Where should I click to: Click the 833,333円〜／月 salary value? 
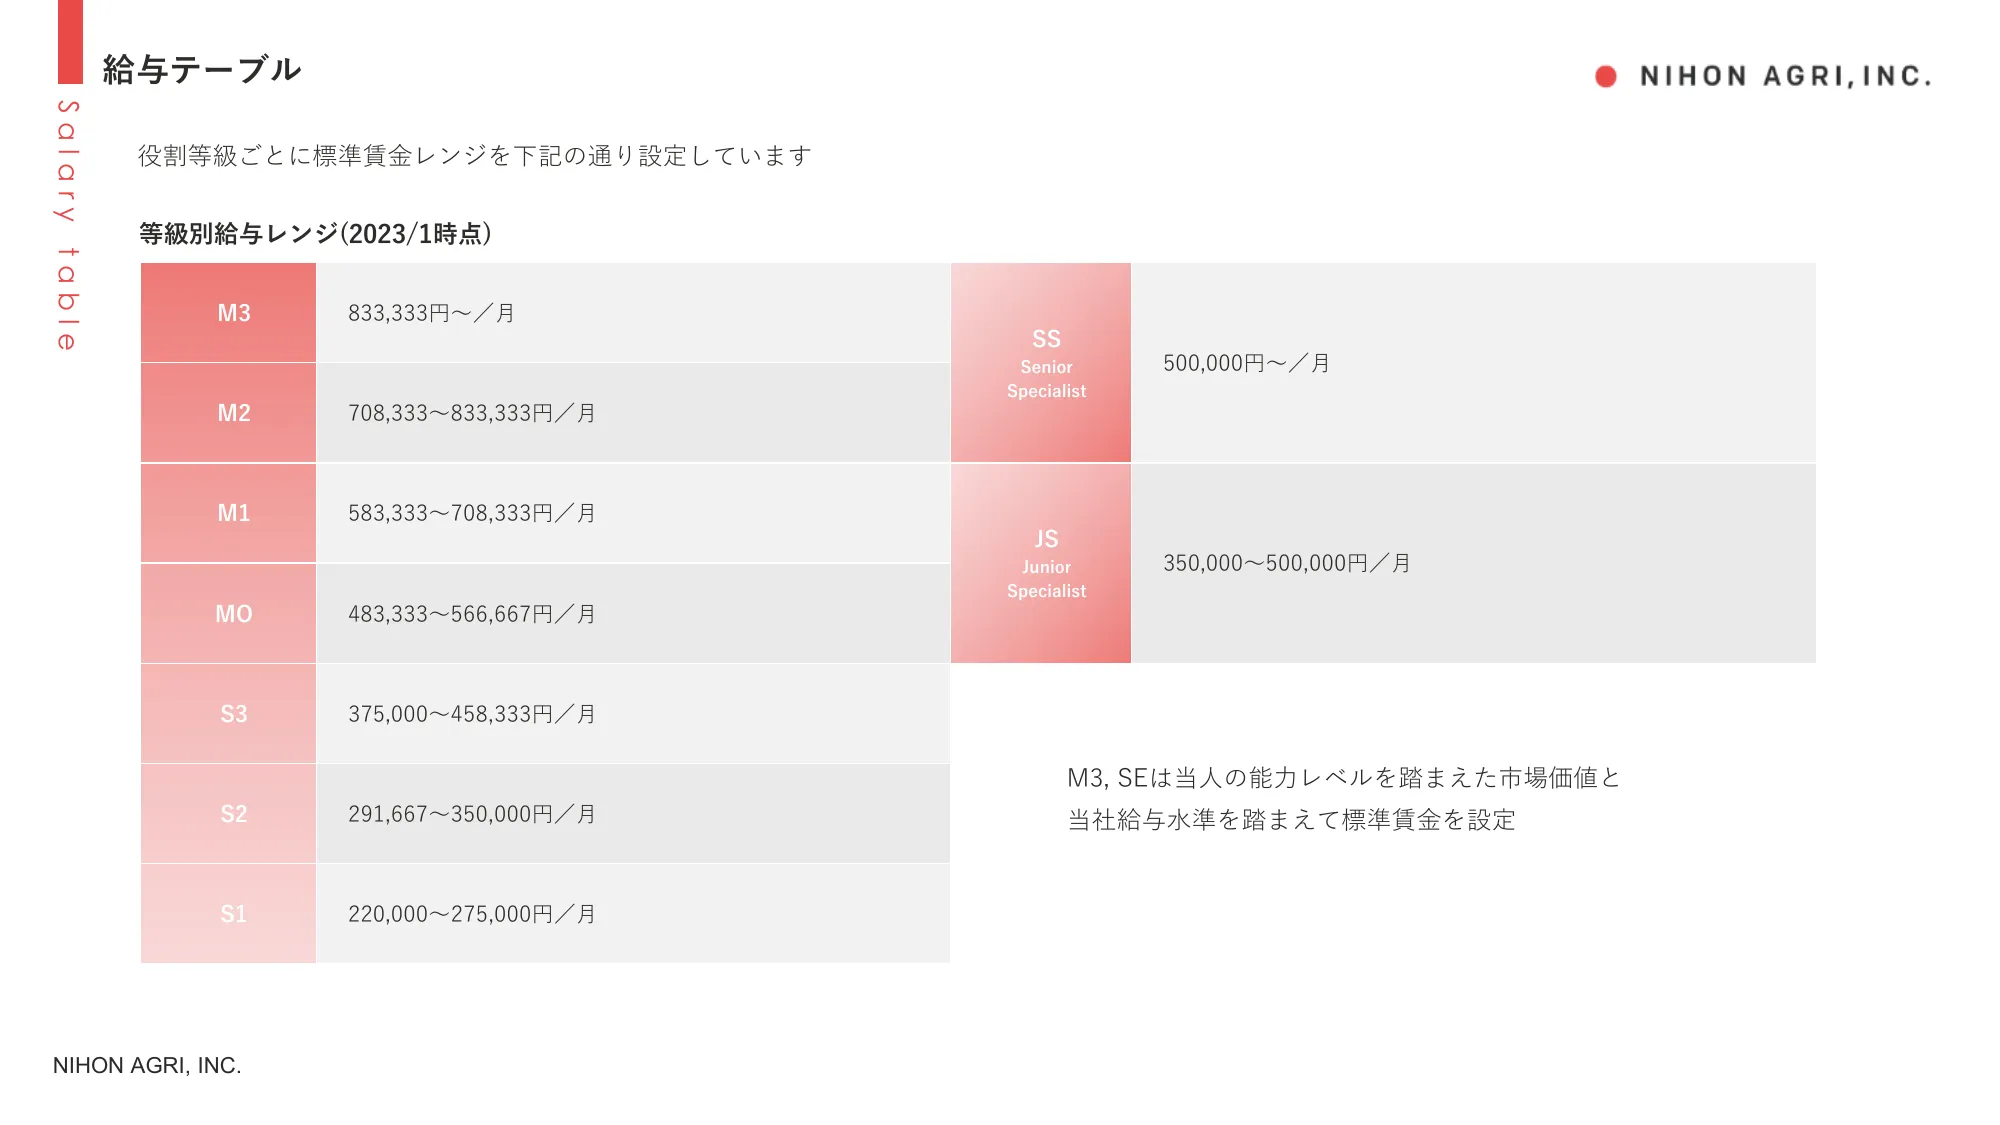point(431,313)
